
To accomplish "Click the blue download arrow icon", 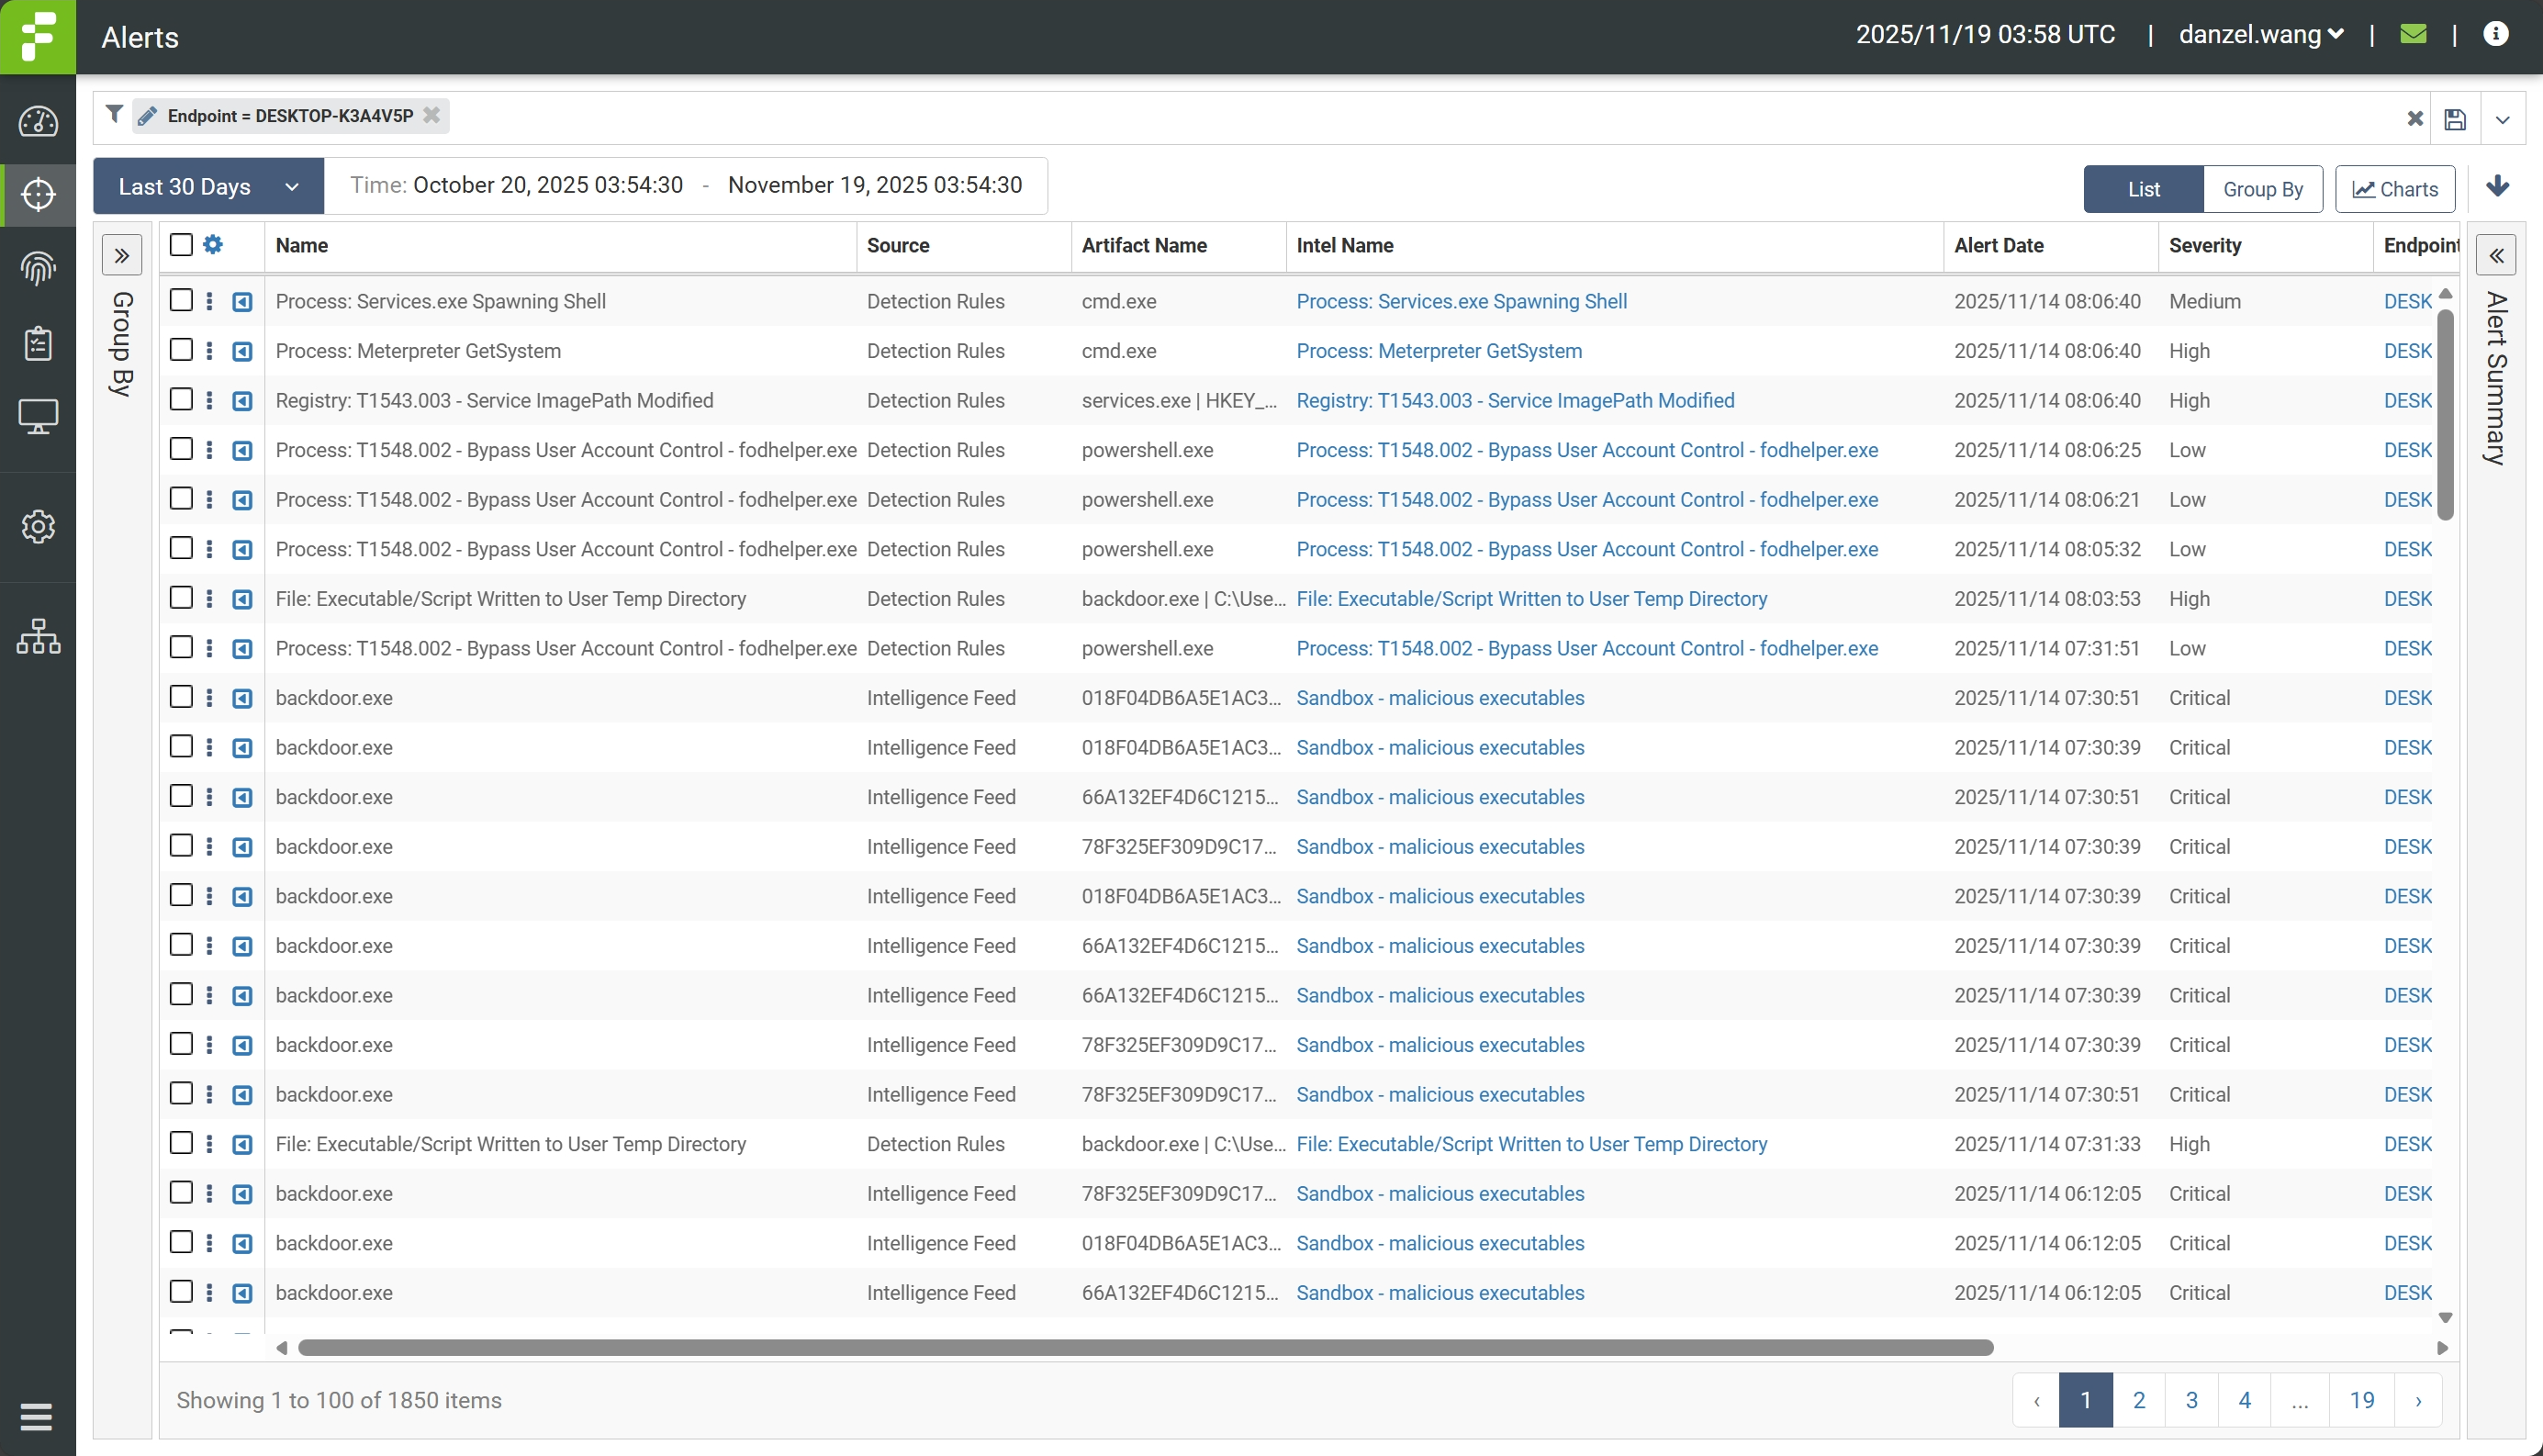I will 2497,187.
